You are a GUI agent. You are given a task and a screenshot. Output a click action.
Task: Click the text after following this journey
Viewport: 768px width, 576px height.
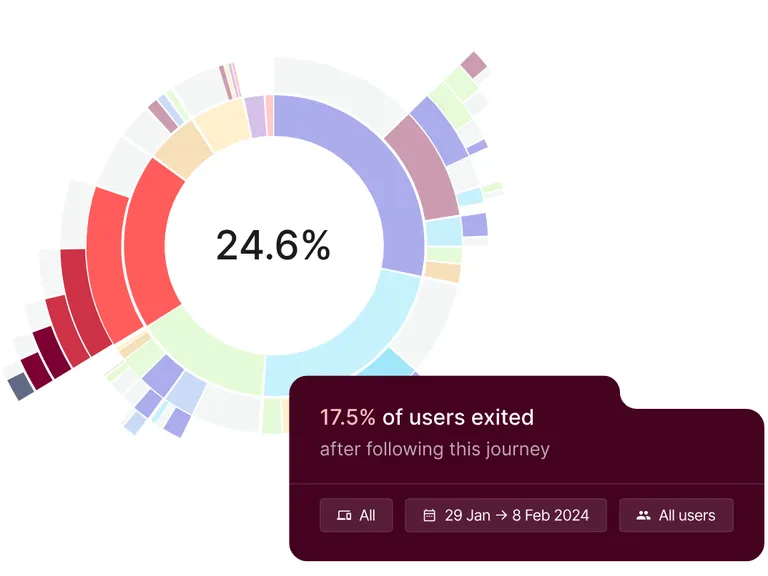click(x=434, y=449)
